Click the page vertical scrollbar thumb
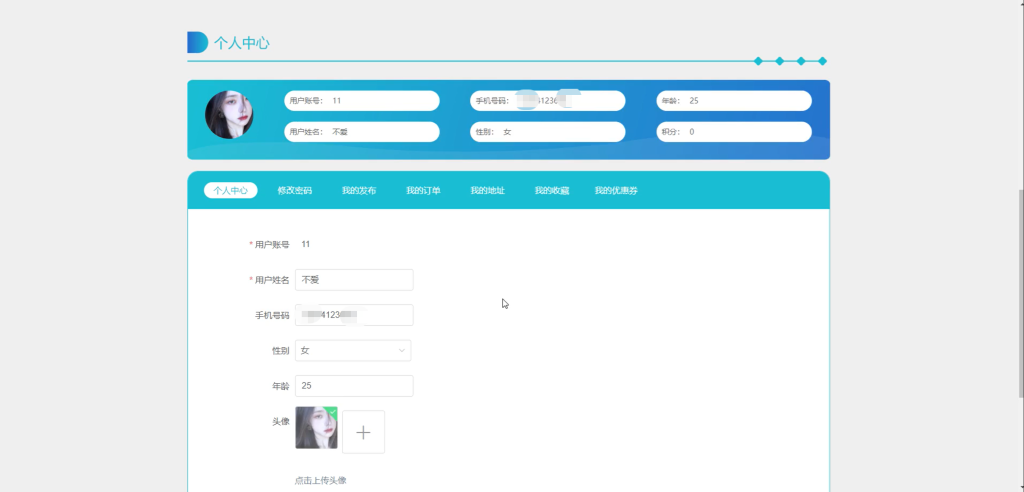1024x492 pixels. [x=1021, y=294]
